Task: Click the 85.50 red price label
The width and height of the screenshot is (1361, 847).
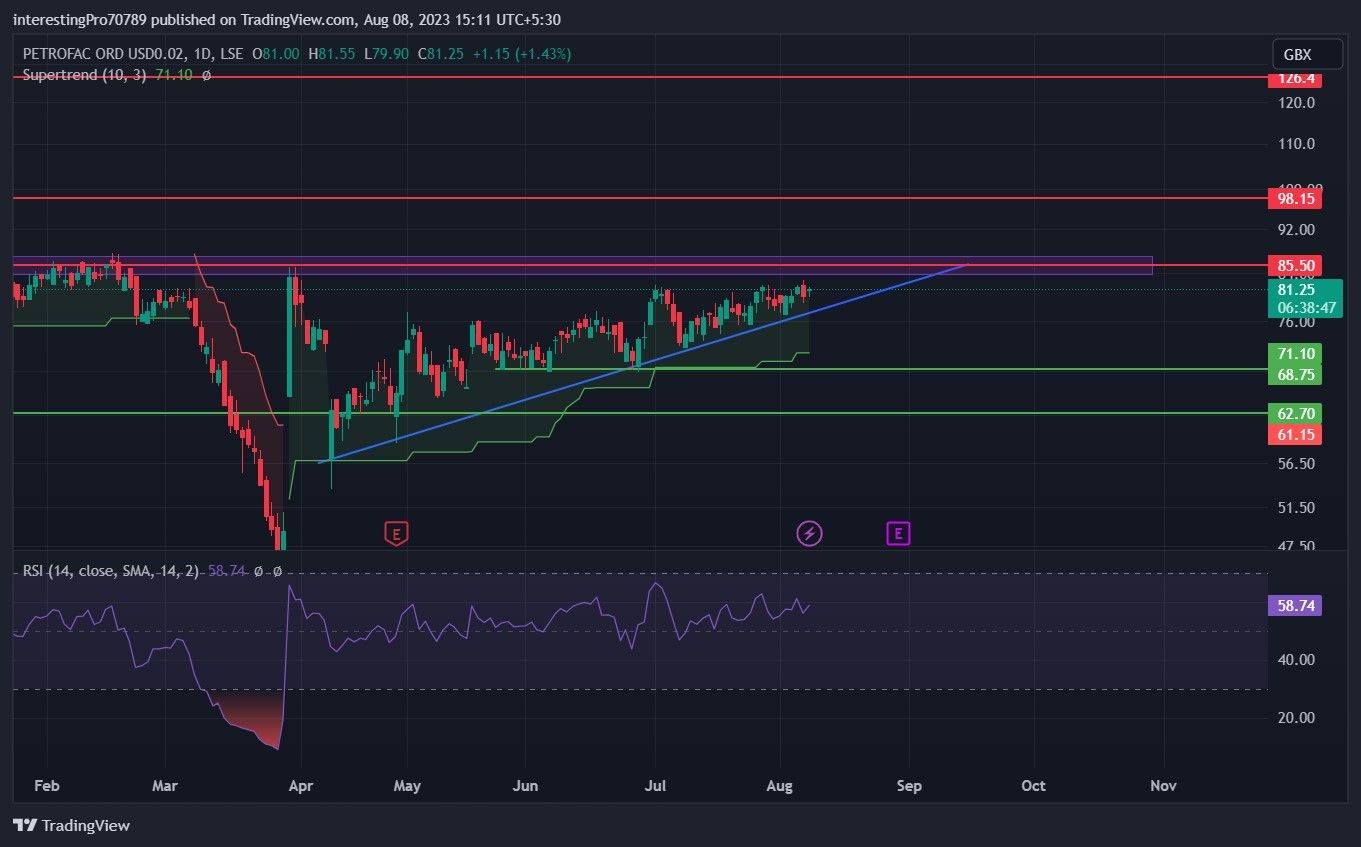Action: click(1294, 266)
